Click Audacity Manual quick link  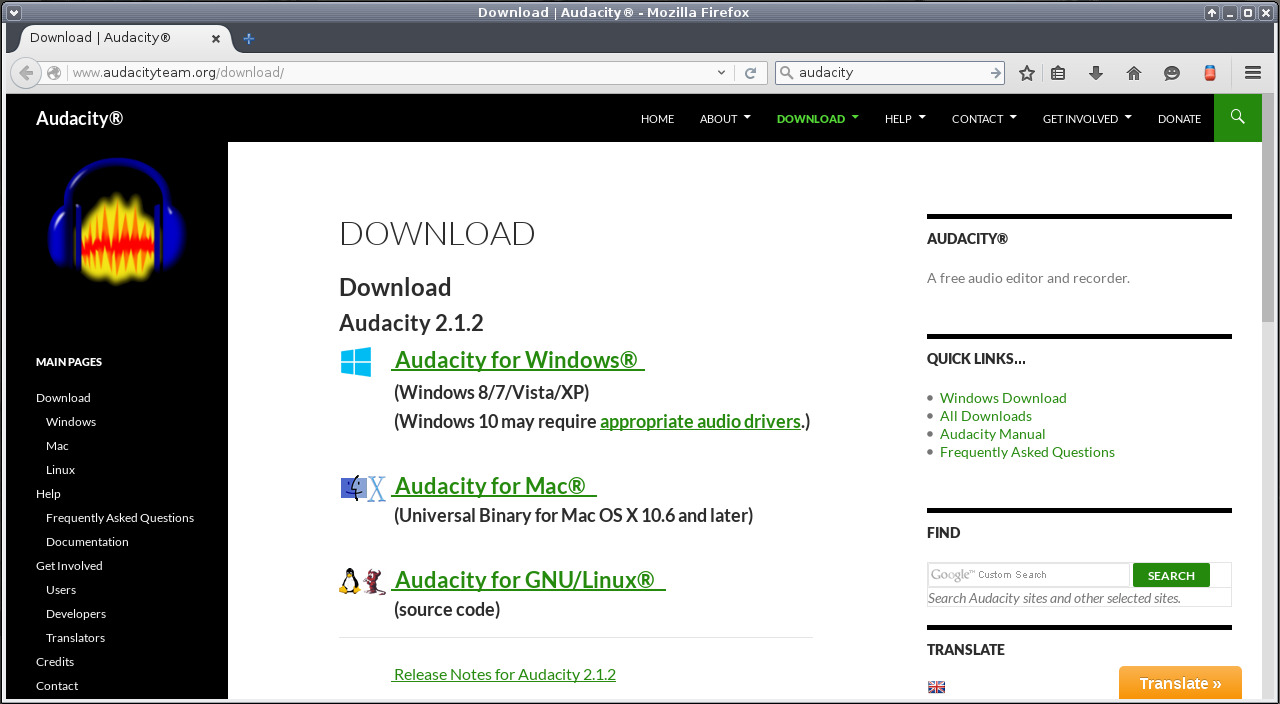pos(993,434)
